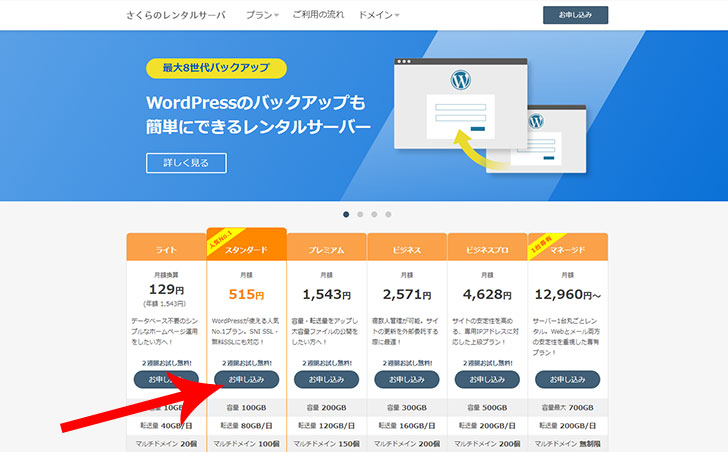
Task: Click the 12,960円~ price text
Action: coord(567,294)
